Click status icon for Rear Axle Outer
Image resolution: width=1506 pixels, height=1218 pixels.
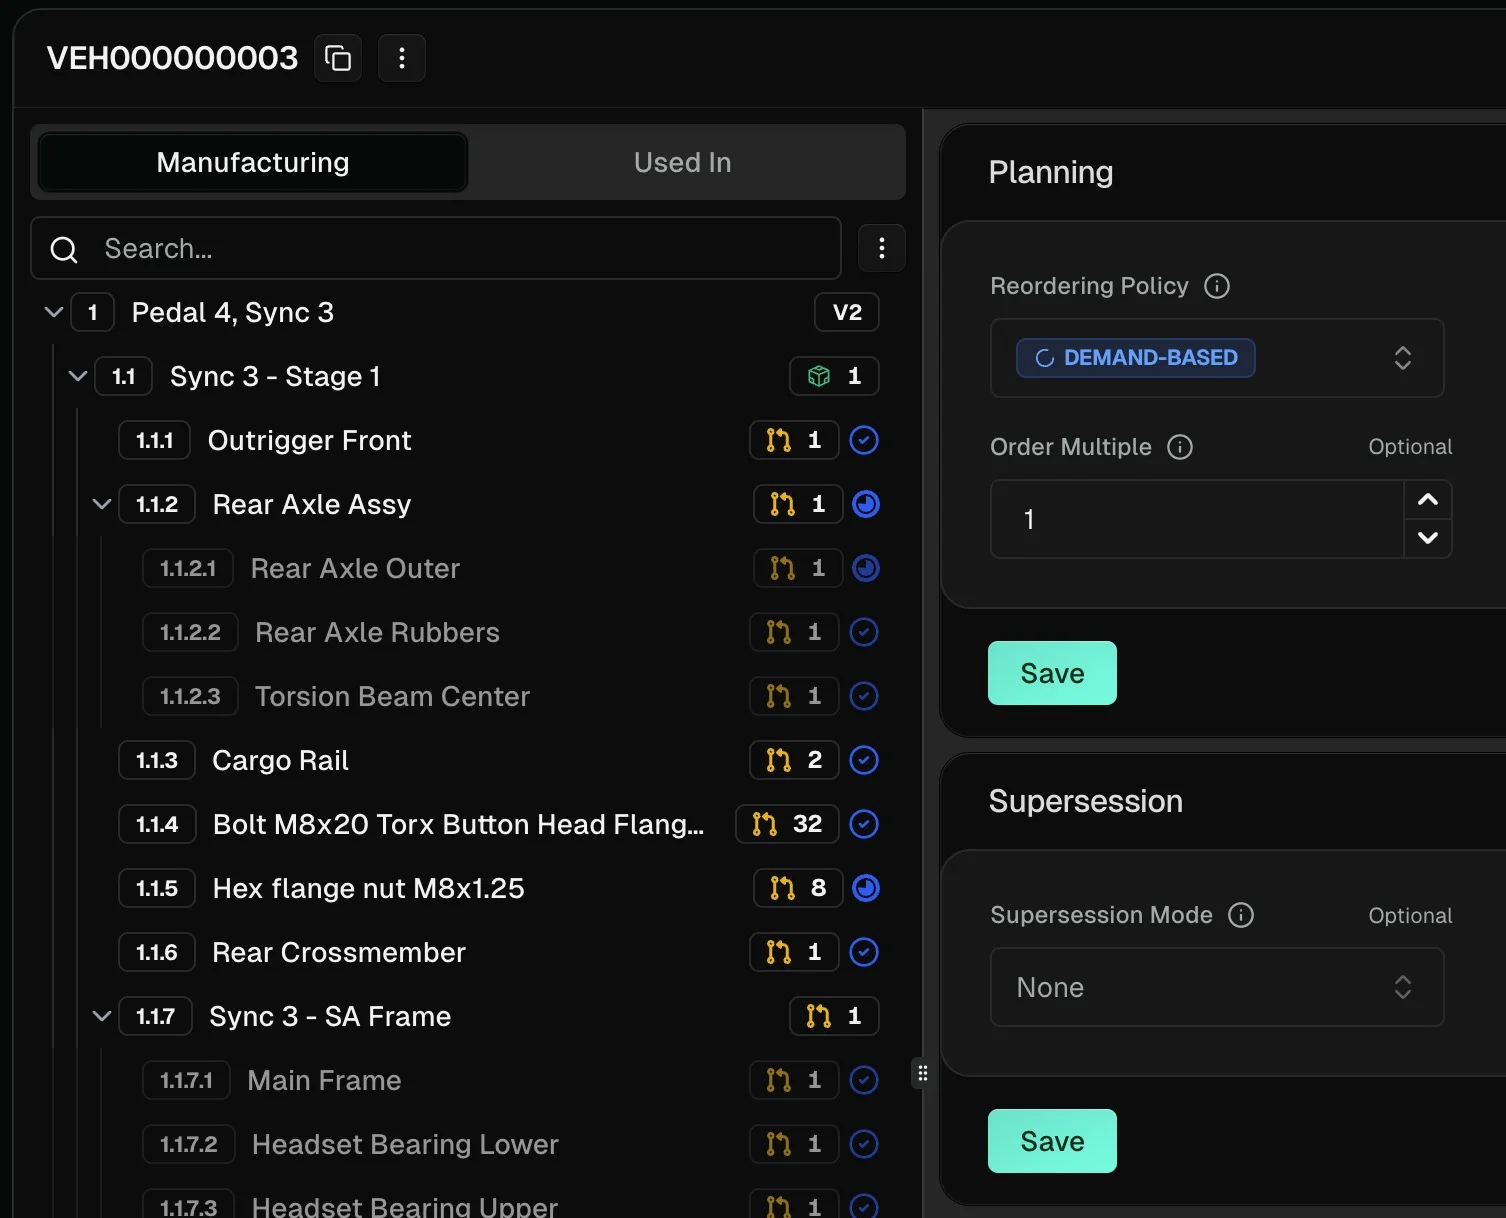tap(866, 568)
